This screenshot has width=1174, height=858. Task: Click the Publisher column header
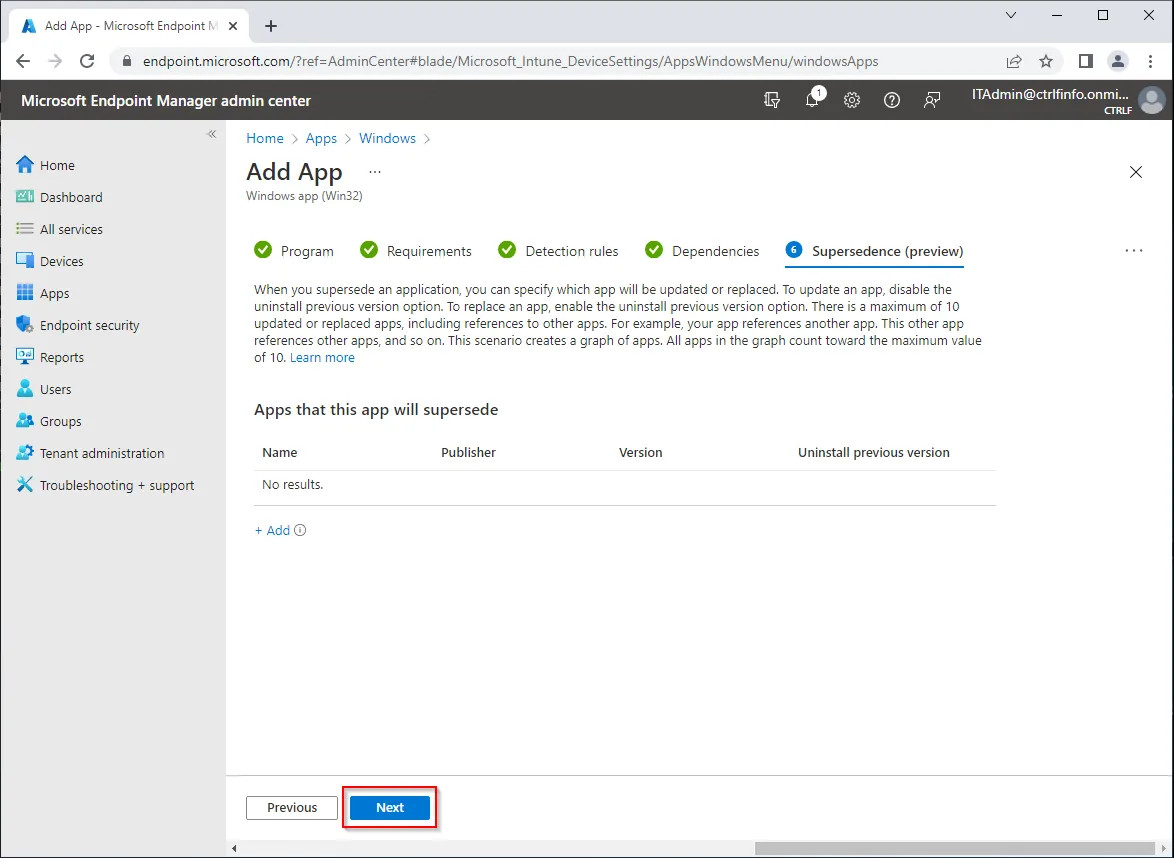(469, 452)
